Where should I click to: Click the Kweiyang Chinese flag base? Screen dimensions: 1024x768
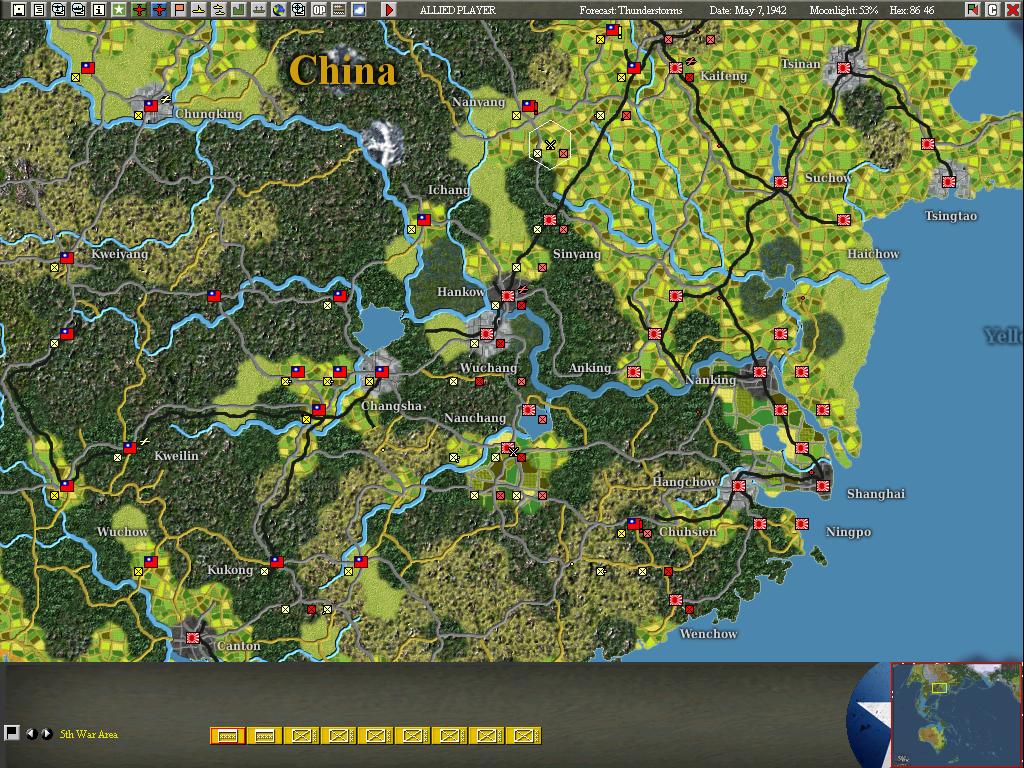[67, 257]
